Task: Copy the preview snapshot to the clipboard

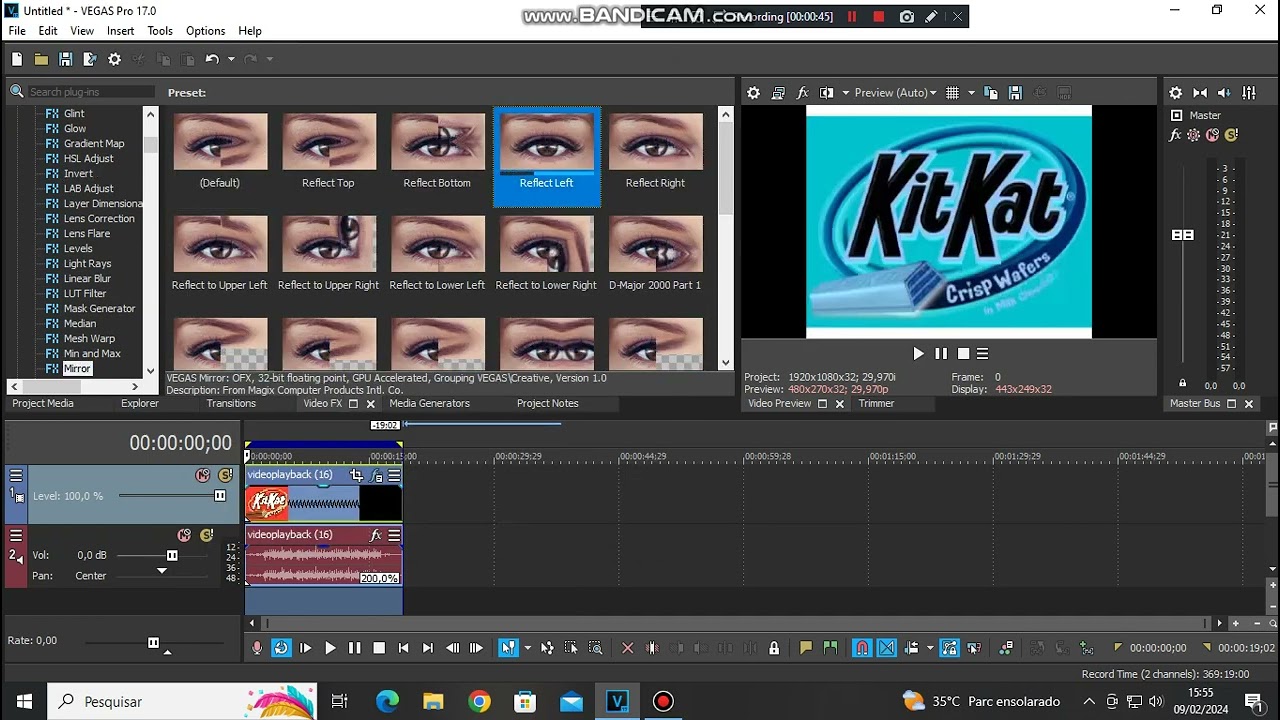Action: [x=991, y=93]
